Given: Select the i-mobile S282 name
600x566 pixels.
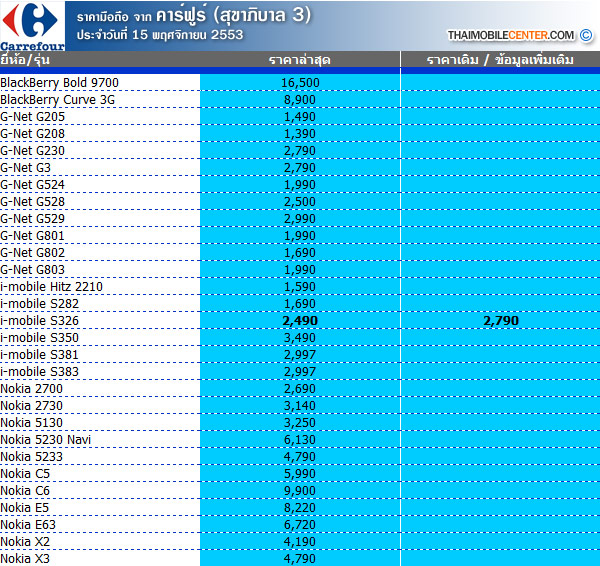Looking at the screenshot, I should tap(39, 303).
